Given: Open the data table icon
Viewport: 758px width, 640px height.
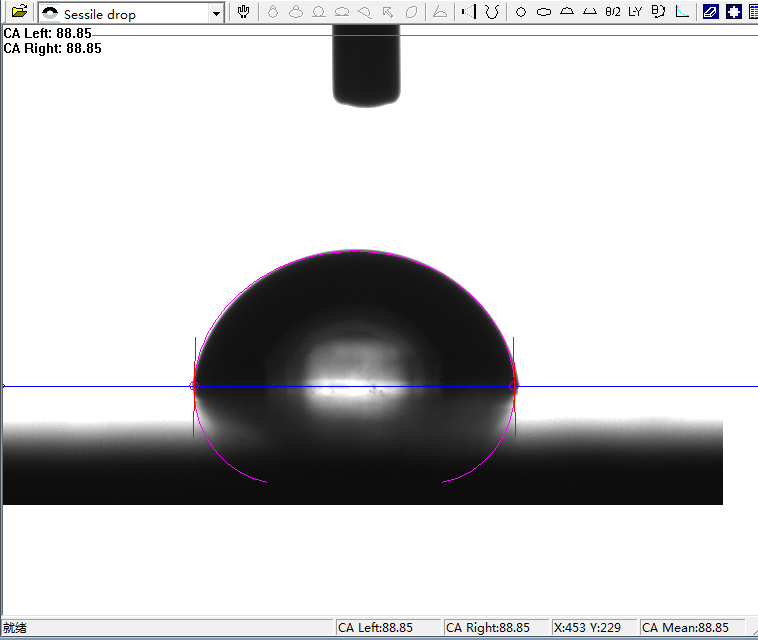Looking at the screenshot, I should point(752,12).
